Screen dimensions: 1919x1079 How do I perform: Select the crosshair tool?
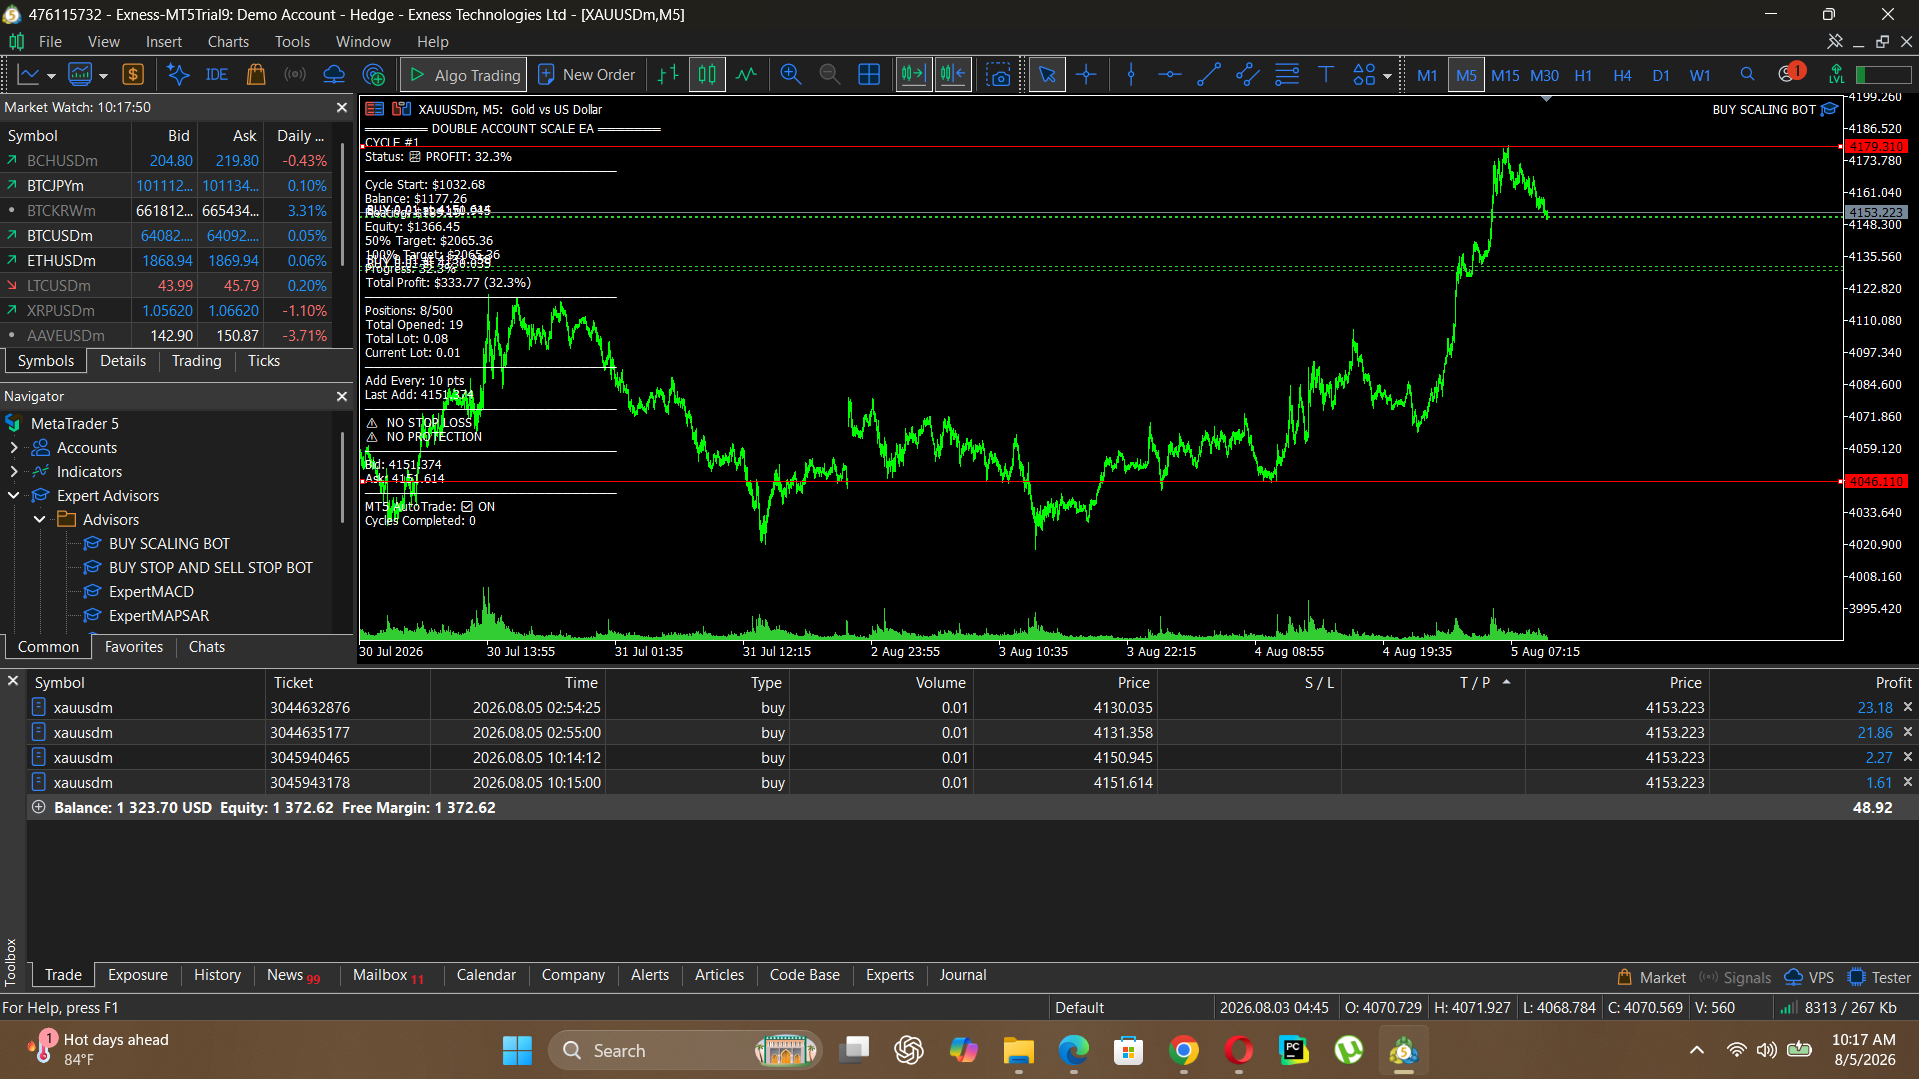point(1086,75)
